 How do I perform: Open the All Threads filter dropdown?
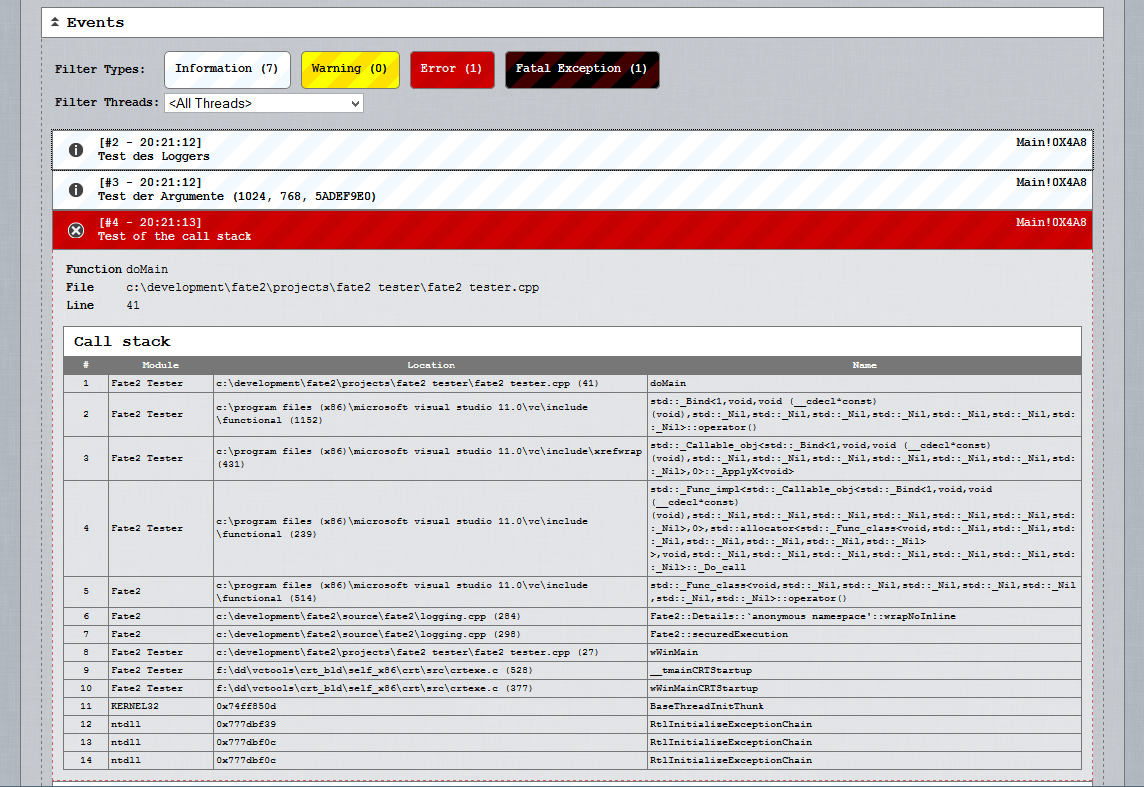[264, 103]
